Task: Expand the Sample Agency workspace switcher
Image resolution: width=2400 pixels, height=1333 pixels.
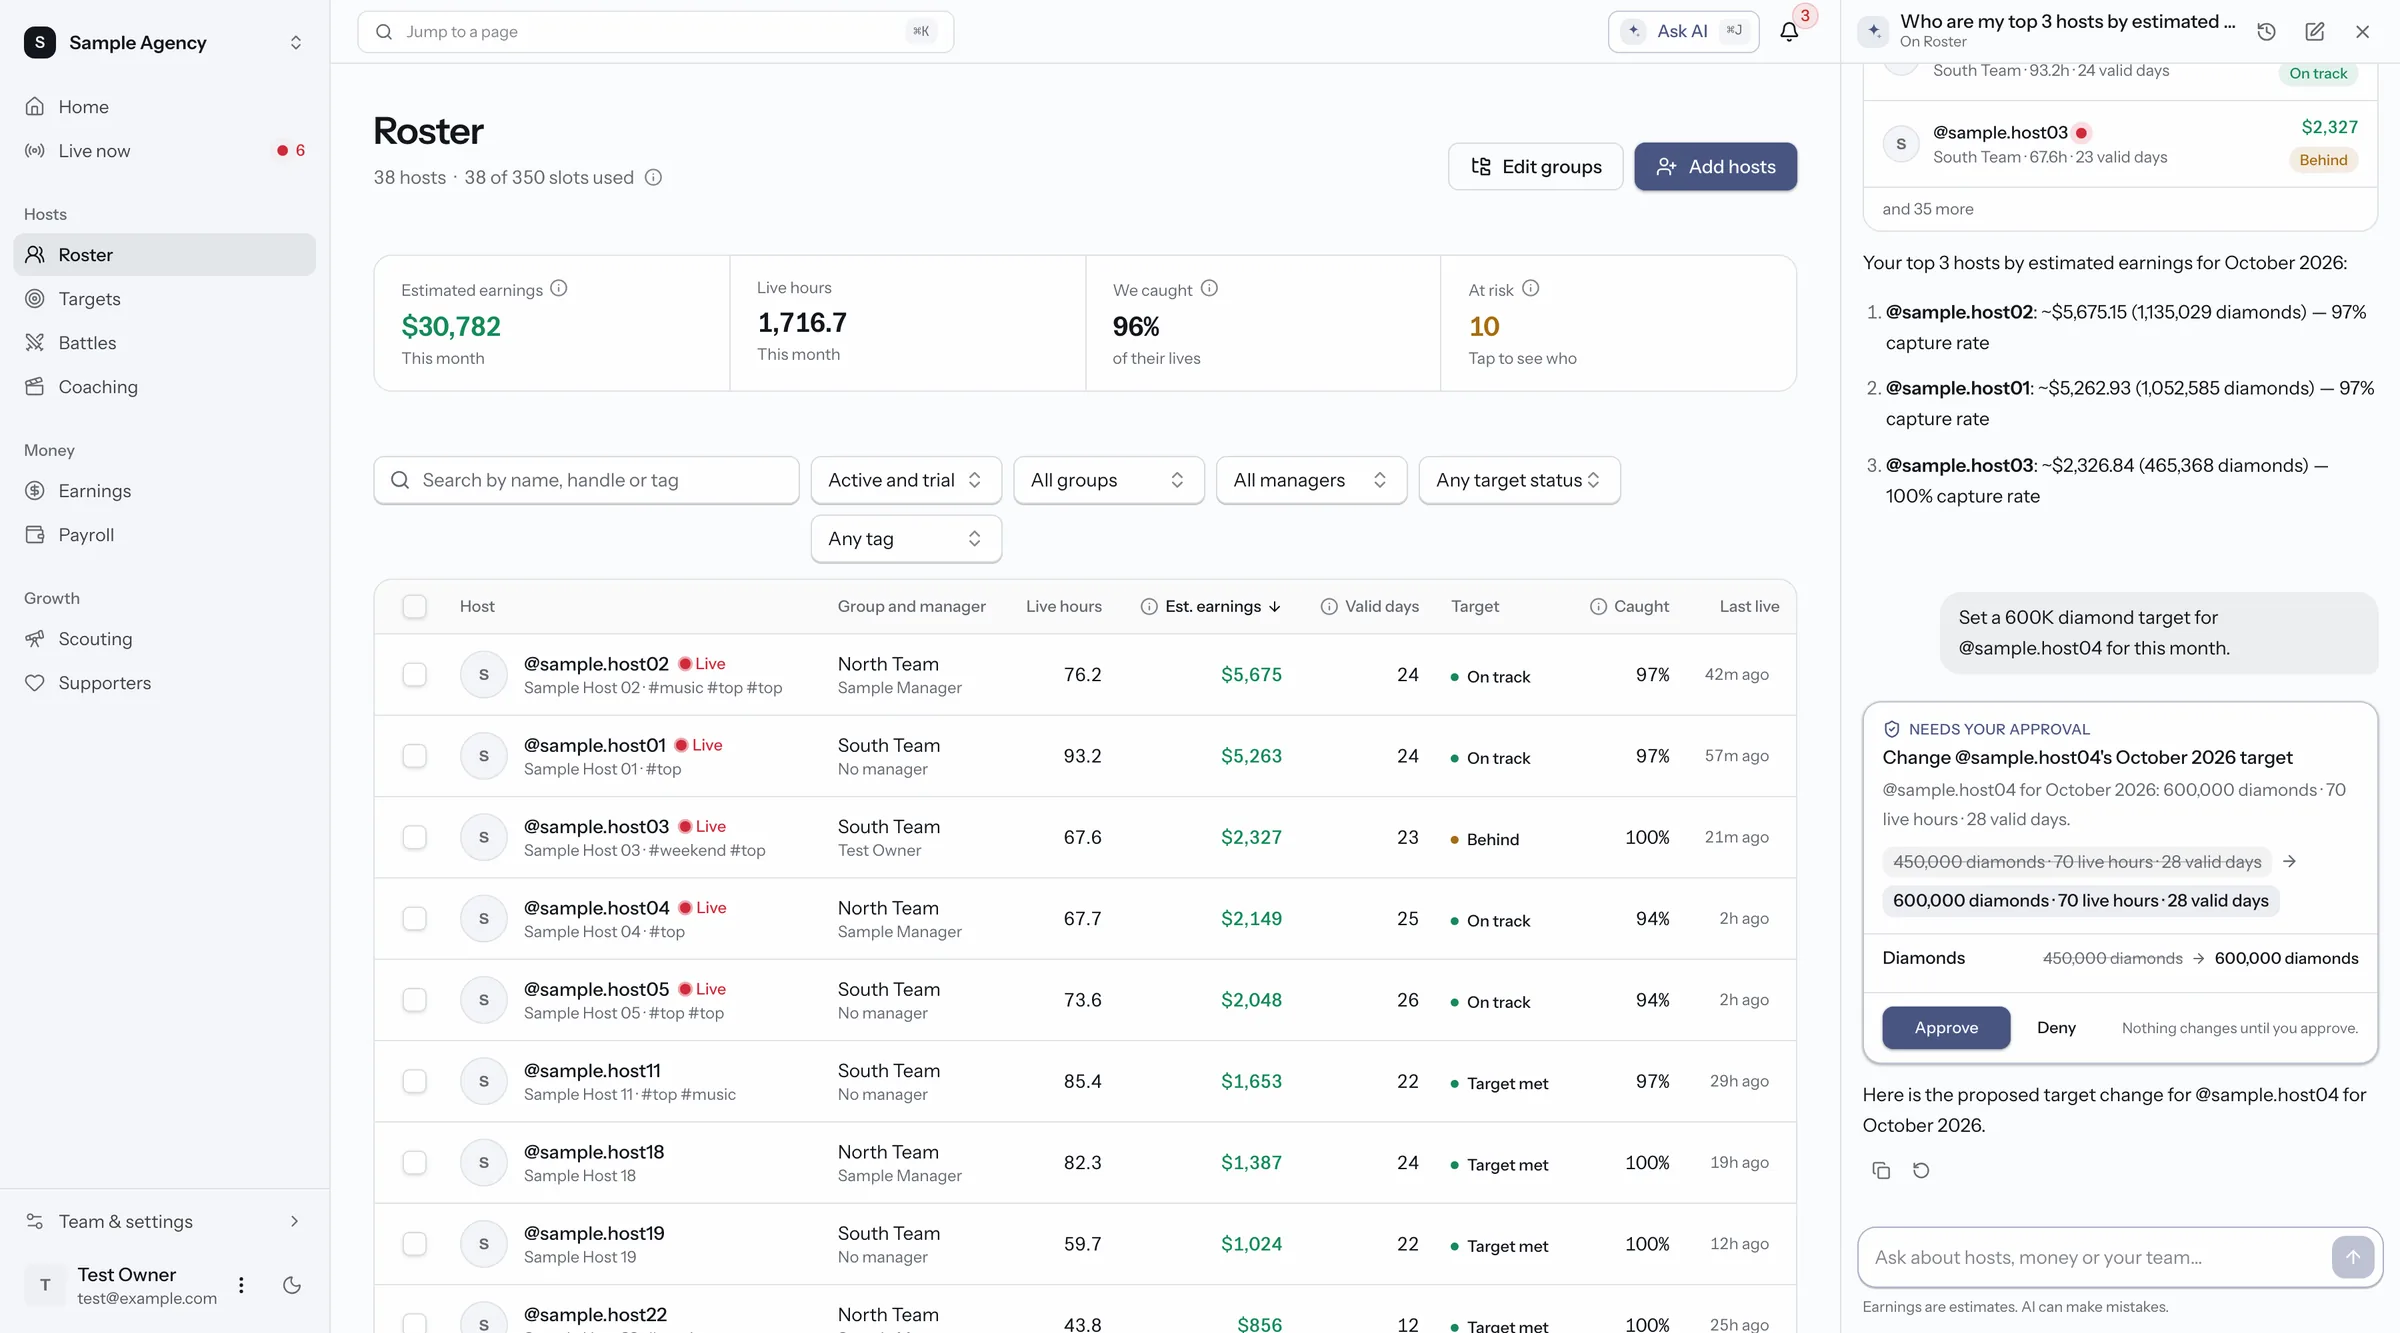Action: (296, 42)
